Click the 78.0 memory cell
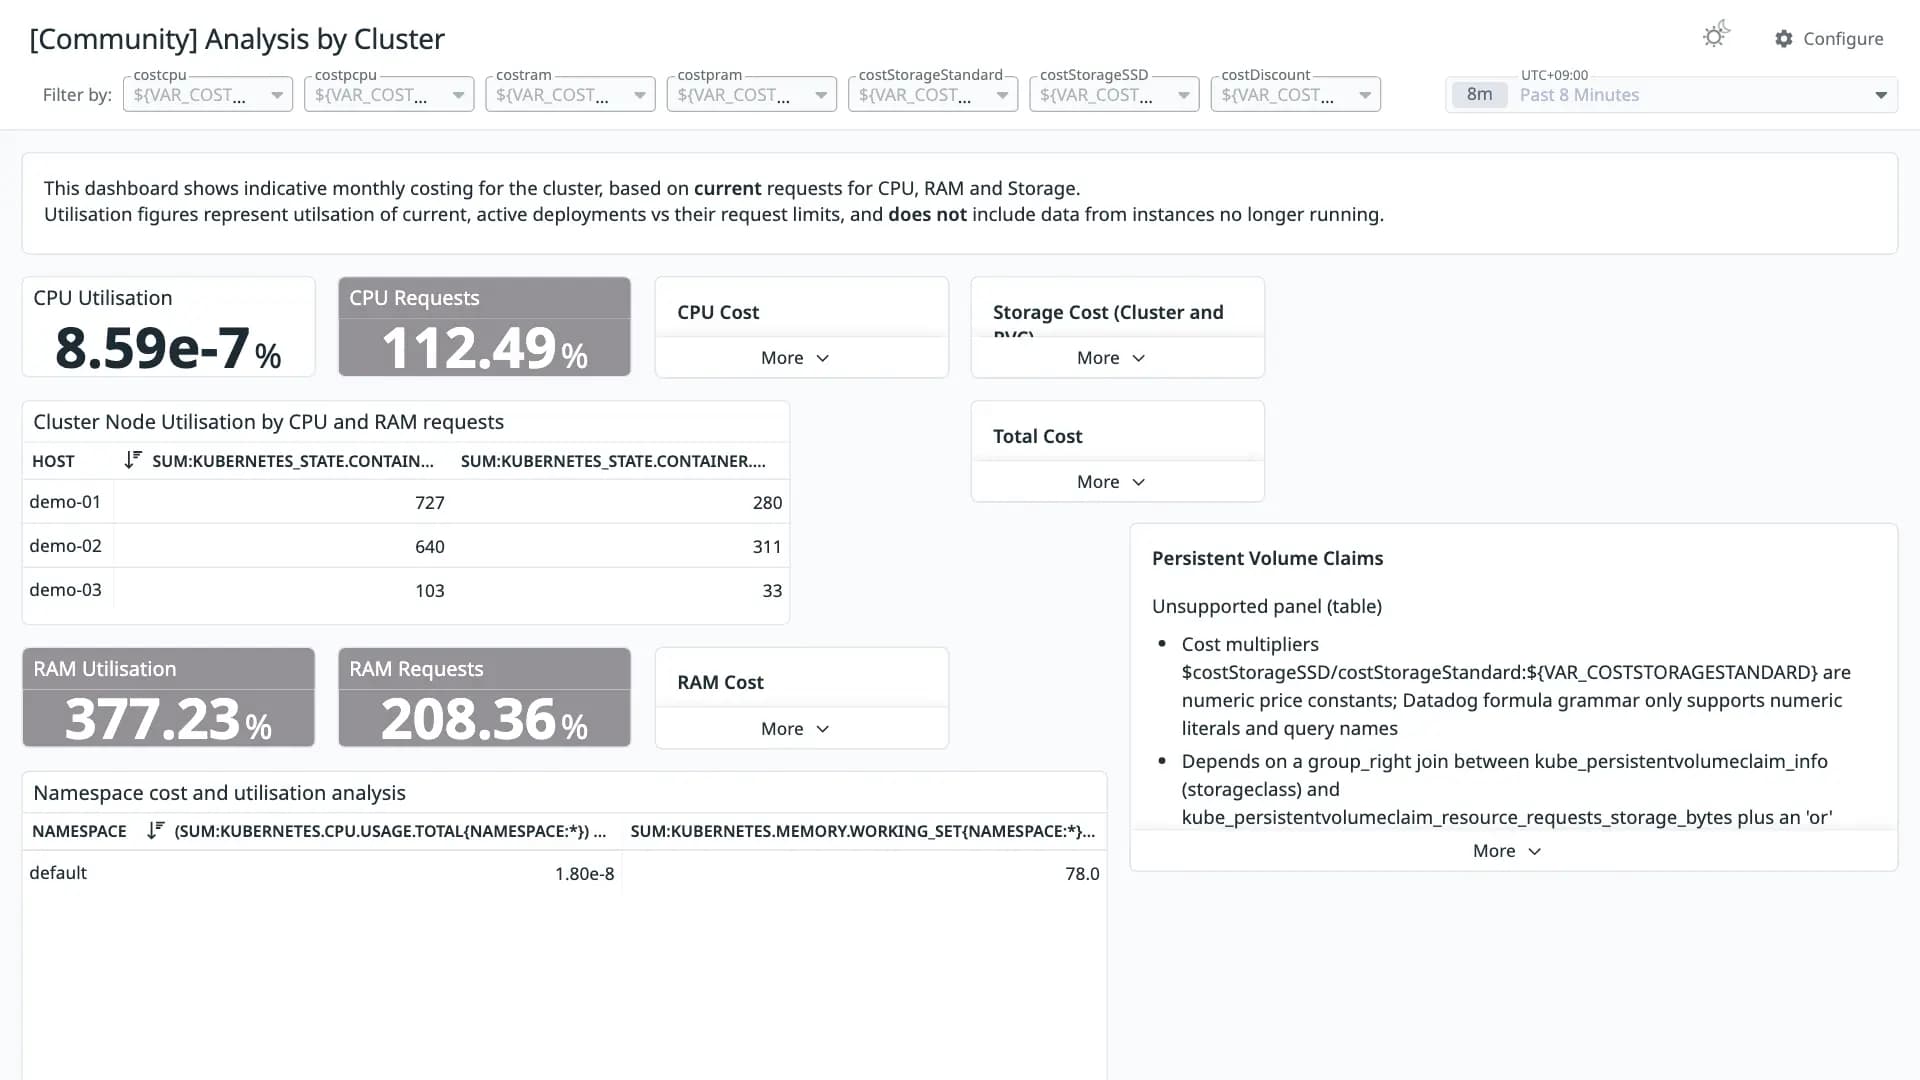This screenshot has width=1920, height=1080. tap(1082, 874)
